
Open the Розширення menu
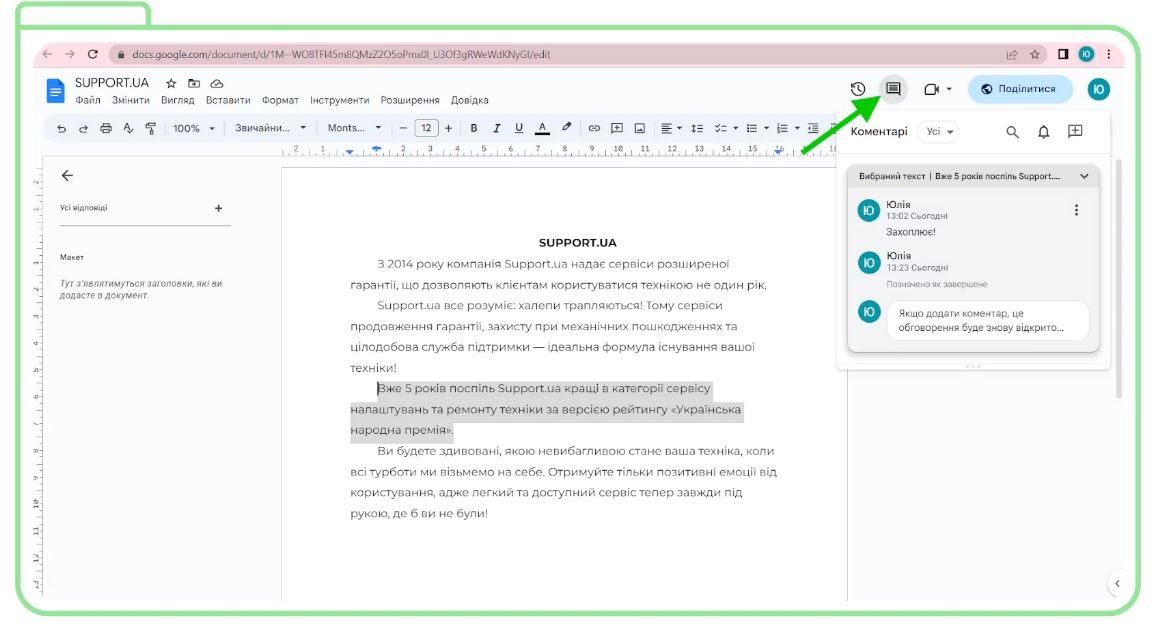(410, 100)
